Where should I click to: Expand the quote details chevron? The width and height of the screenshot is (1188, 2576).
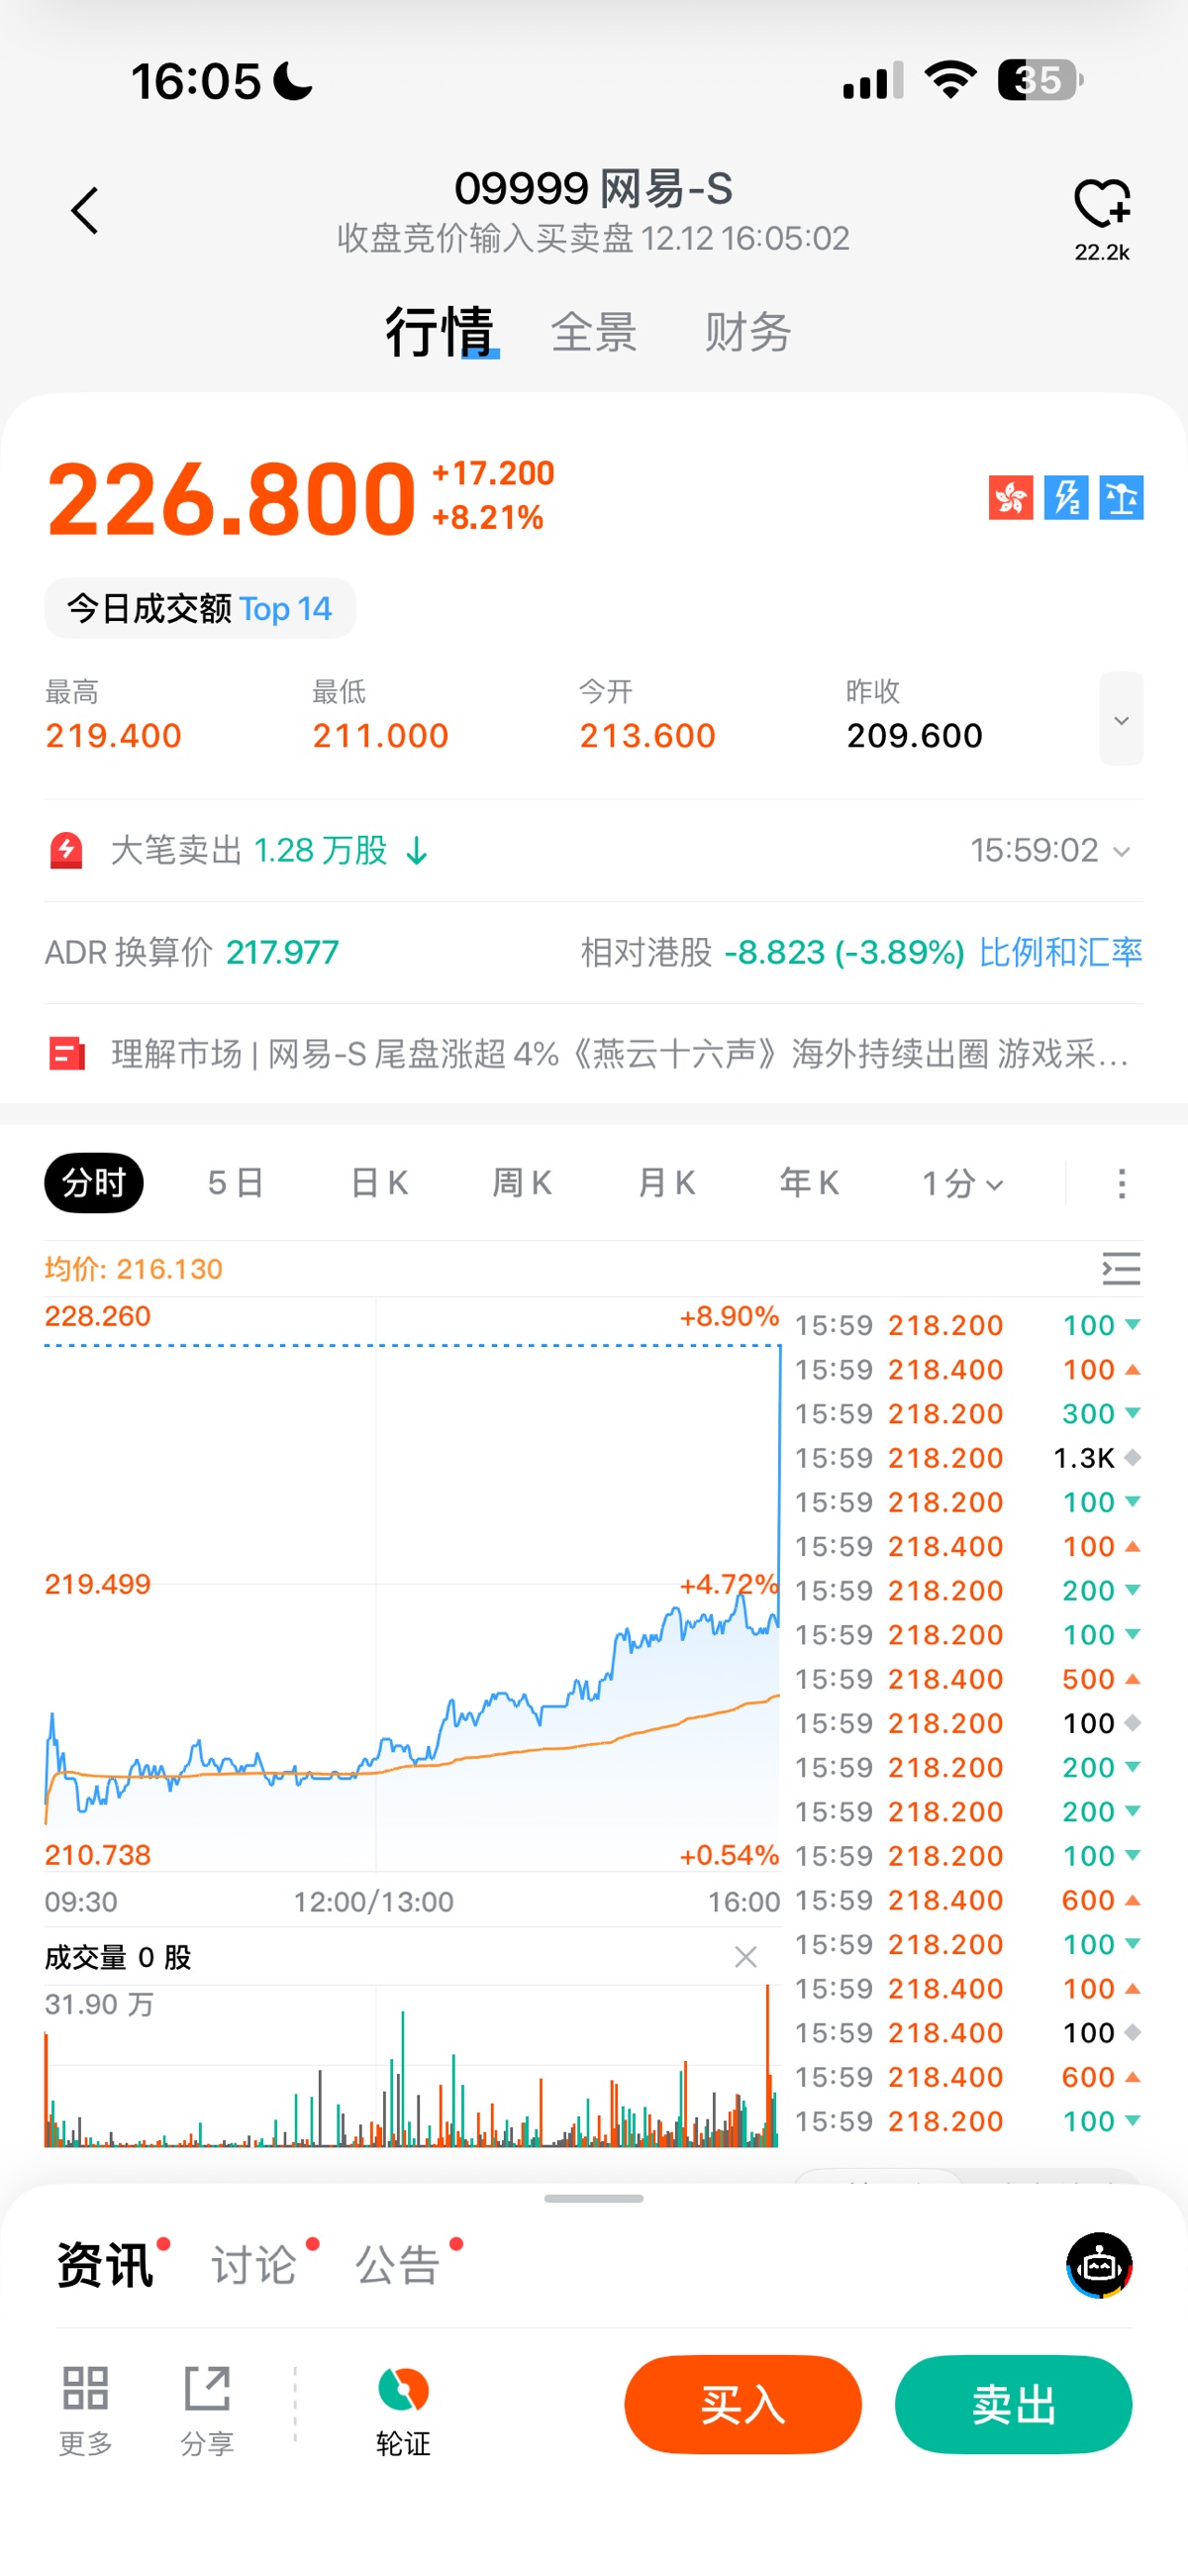(x=1121, y=720)
